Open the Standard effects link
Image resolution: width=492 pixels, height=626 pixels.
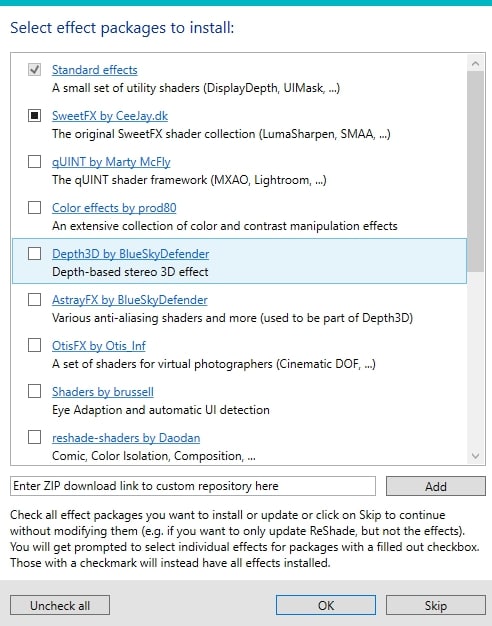(x=95, y=70)
